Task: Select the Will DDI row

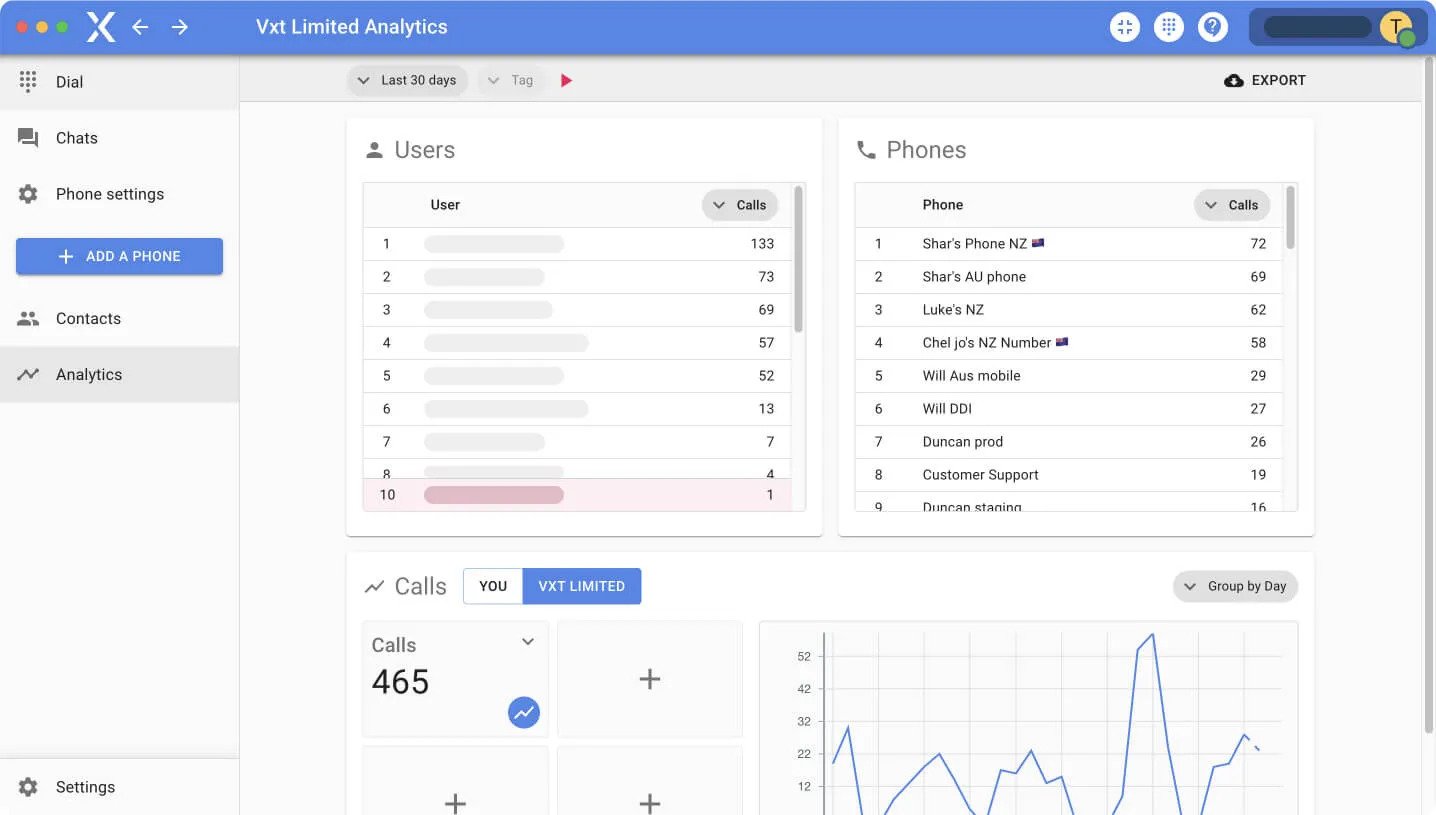Action: click(1068, 409)
